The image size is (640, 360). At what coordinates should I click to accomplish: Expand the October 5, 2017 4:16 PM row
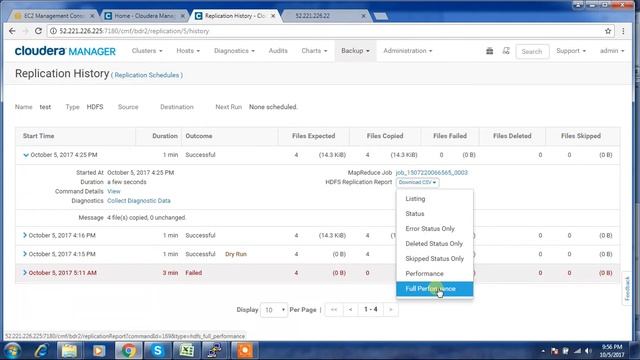[25, 235]
